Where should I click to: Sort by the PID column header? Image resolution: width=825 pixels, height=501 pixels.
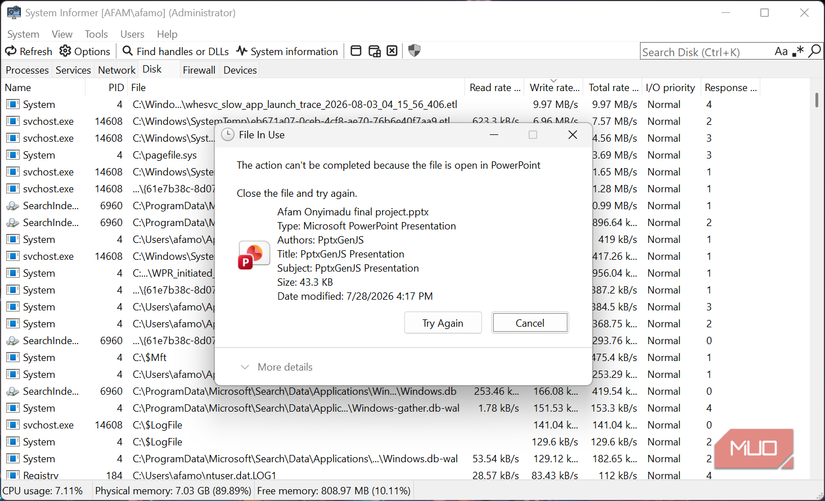(107, 87)
